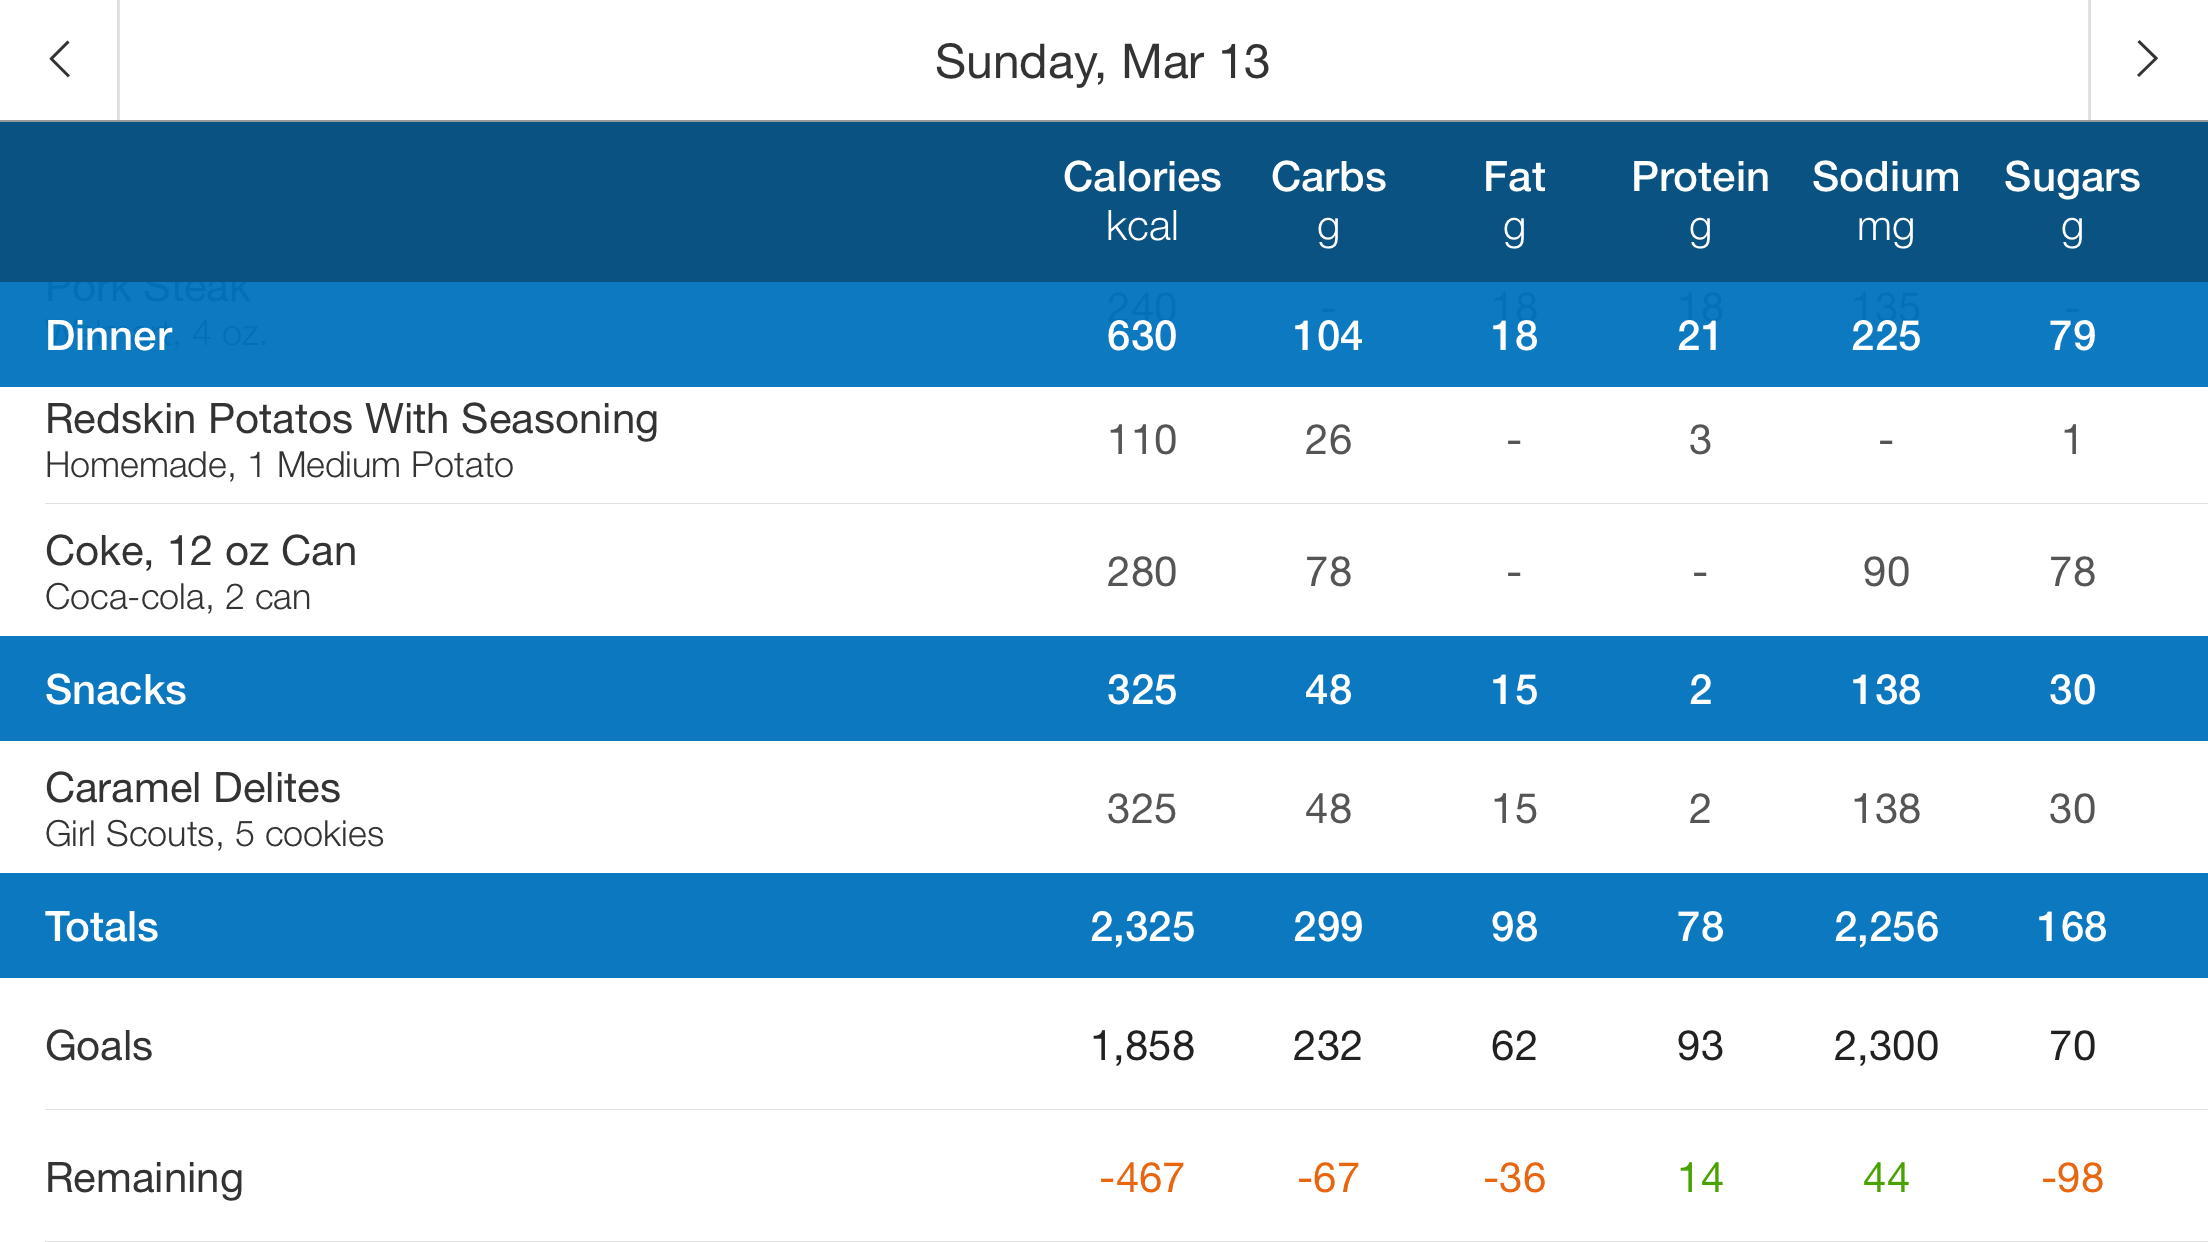
Task: Select the Carbs column header
Action: click(1328, 200)
